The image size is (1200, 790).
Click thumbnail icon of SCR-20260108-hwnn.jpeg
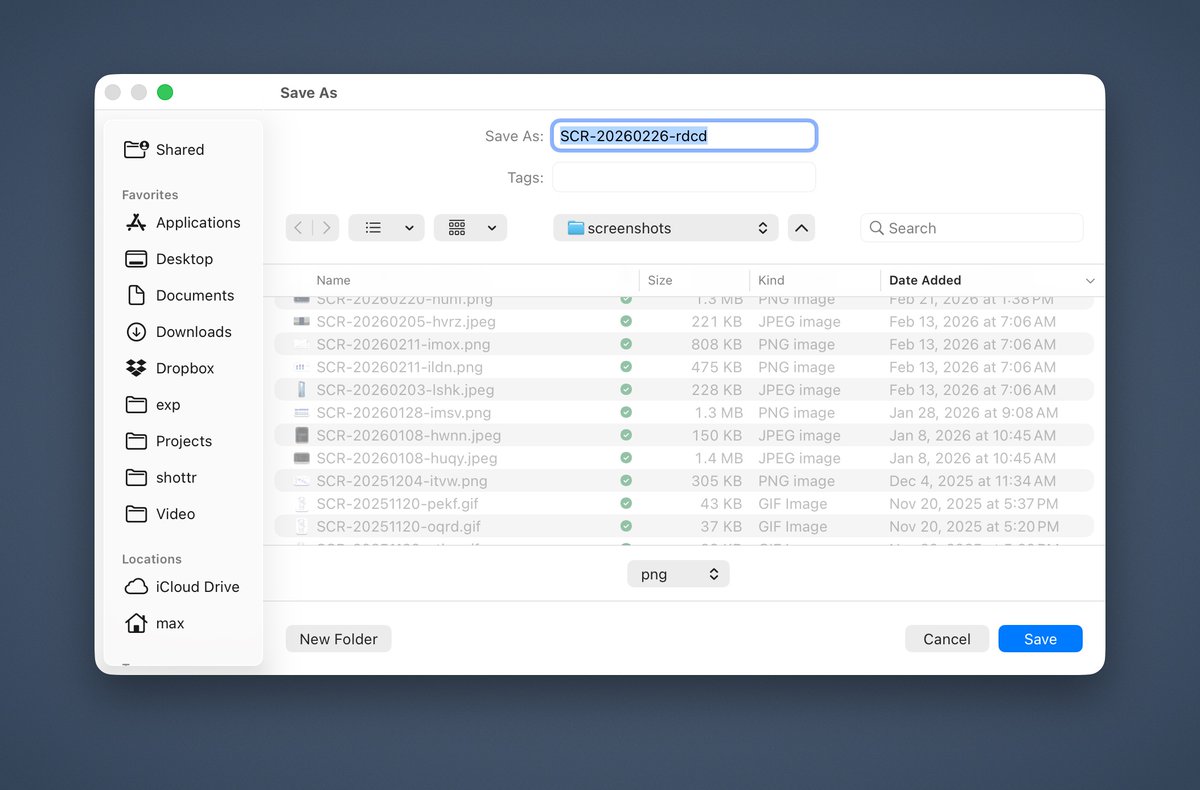coord(302,436)
